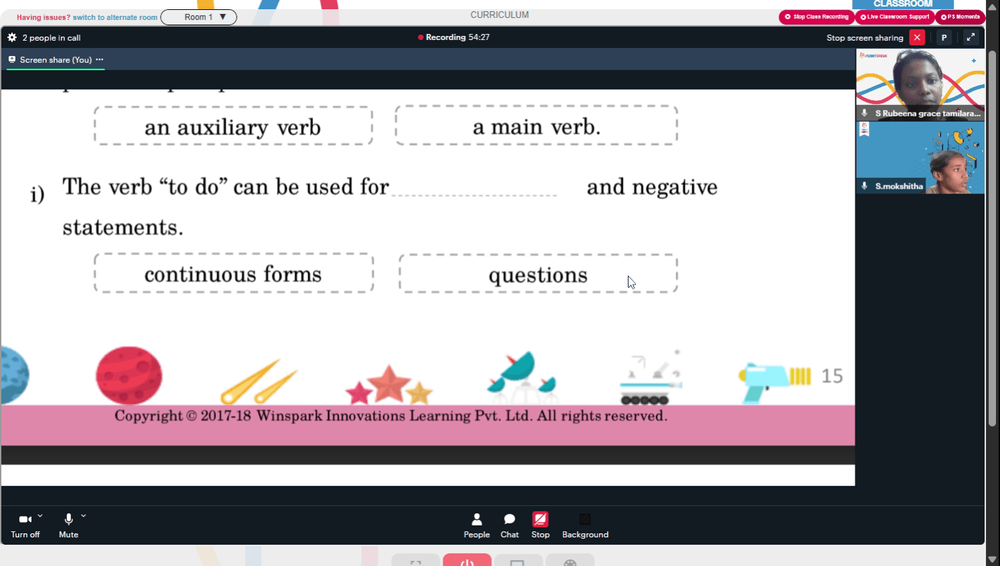This screenshot has height=566, width=1000.
Task: Click the screen icon right of power button
Action: [x=517, y=561]
